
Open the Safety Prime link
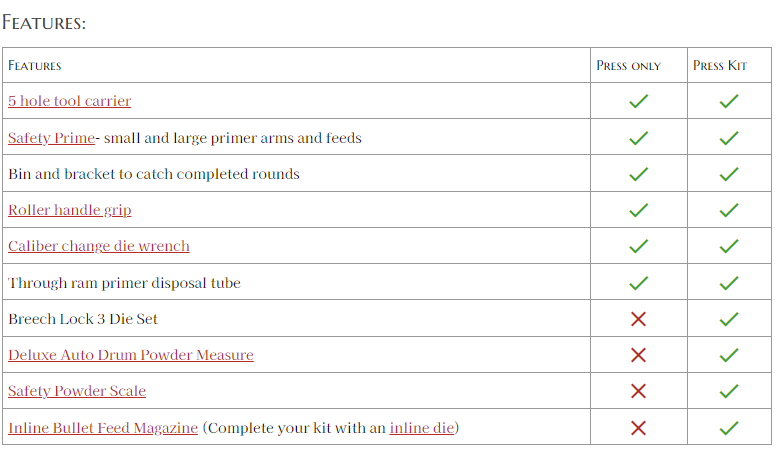pos(51,138)
